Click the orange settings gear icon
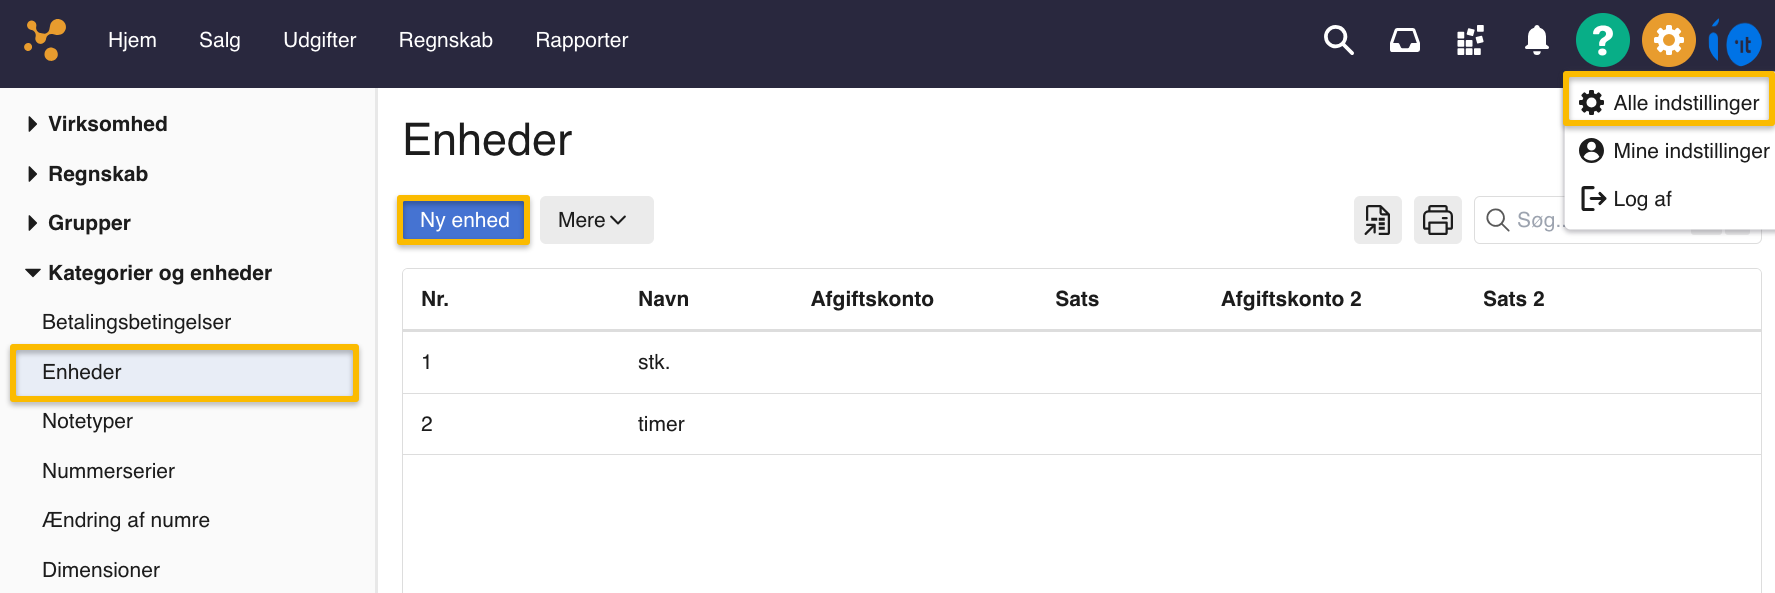Image resolution: width=1775 pixels, height=593 pixels. pyautogui.click(x=1668, y=40)
